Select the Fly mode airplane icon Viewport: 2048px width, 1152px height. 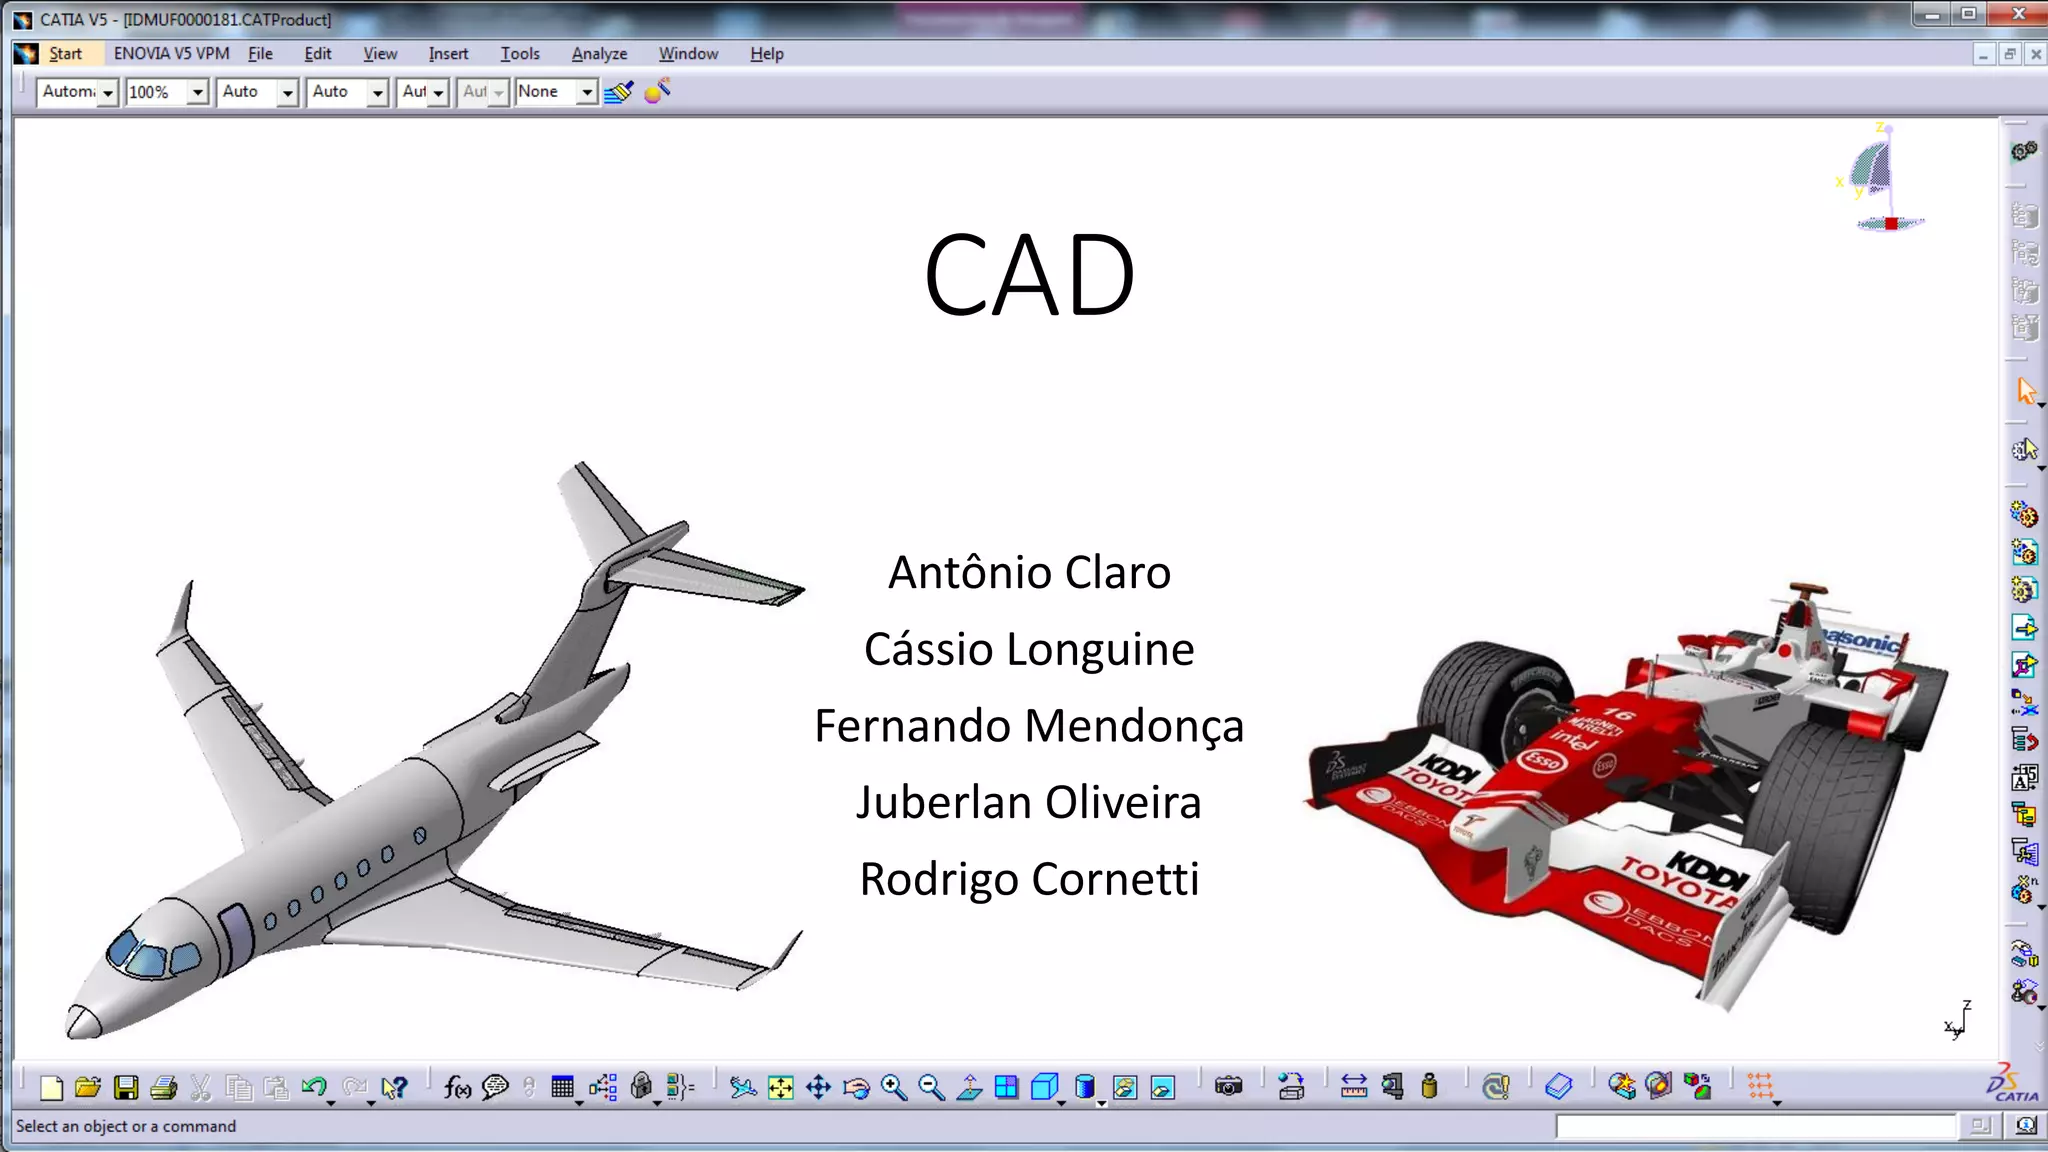(x=742, y=1087)
